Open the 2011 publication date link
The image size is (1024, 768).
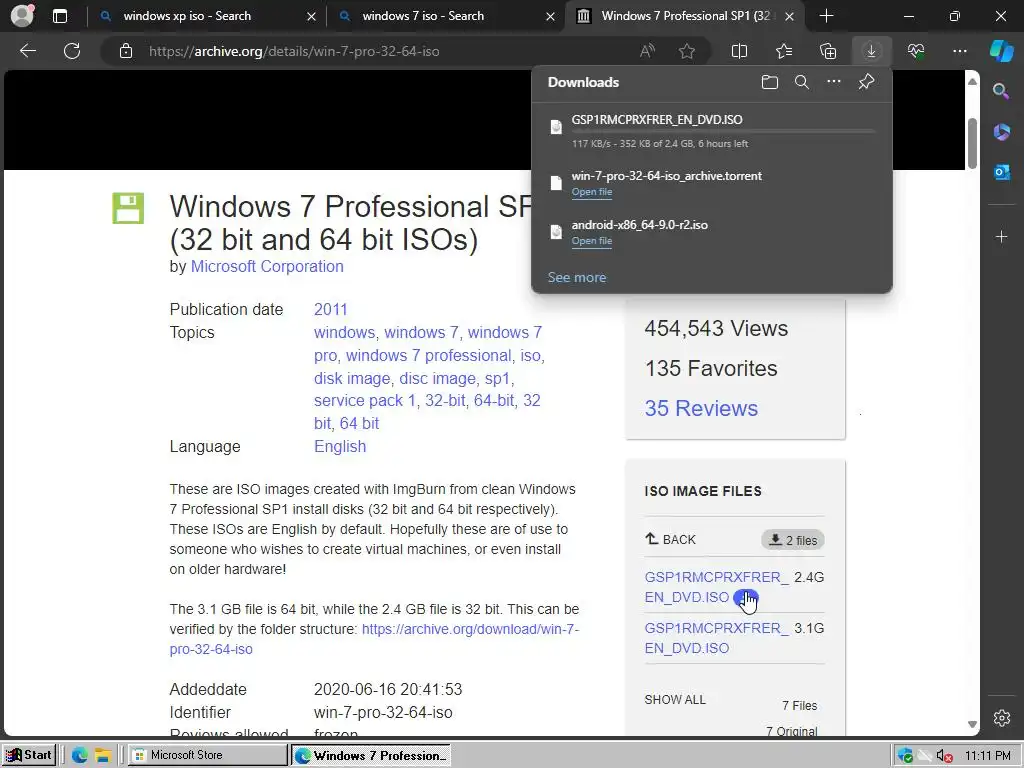tap(330, 310)
